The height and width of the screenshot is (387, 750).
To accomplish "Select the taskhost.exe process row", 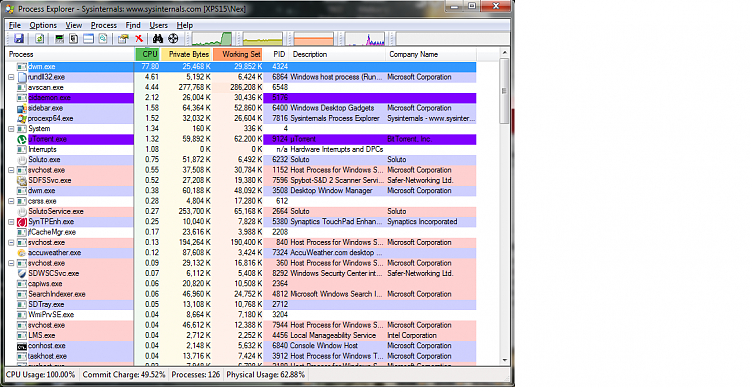I will 241,356.
